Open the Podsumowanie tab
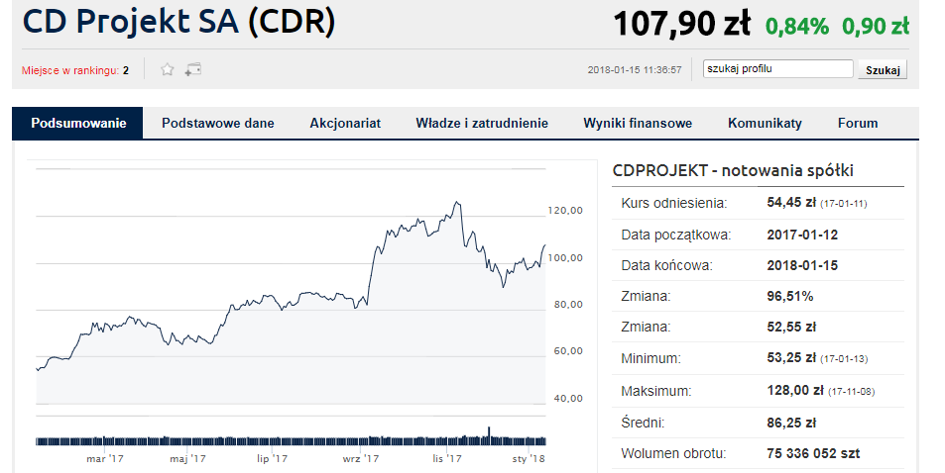Screen dimensions: 945x473 (x=79, y=124)
